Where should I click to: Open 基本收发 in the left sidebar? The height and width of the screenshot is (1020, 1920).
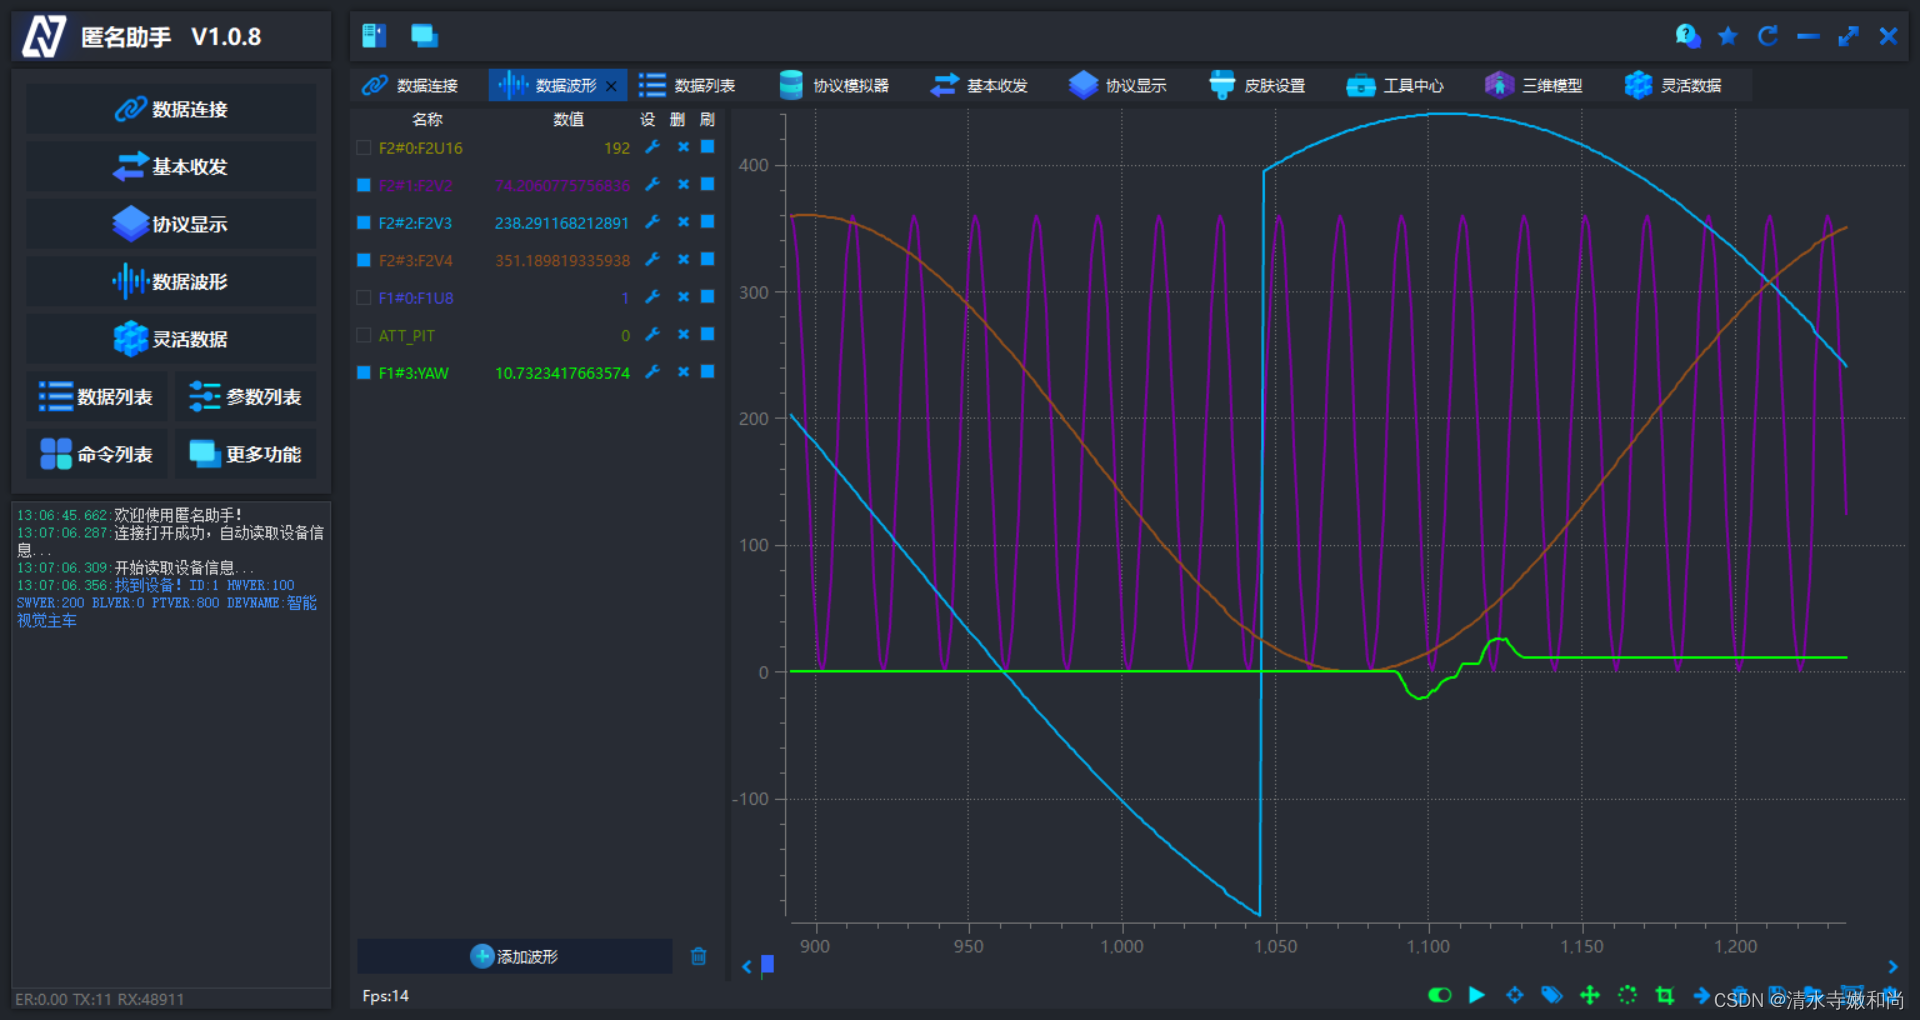(171, 166)
